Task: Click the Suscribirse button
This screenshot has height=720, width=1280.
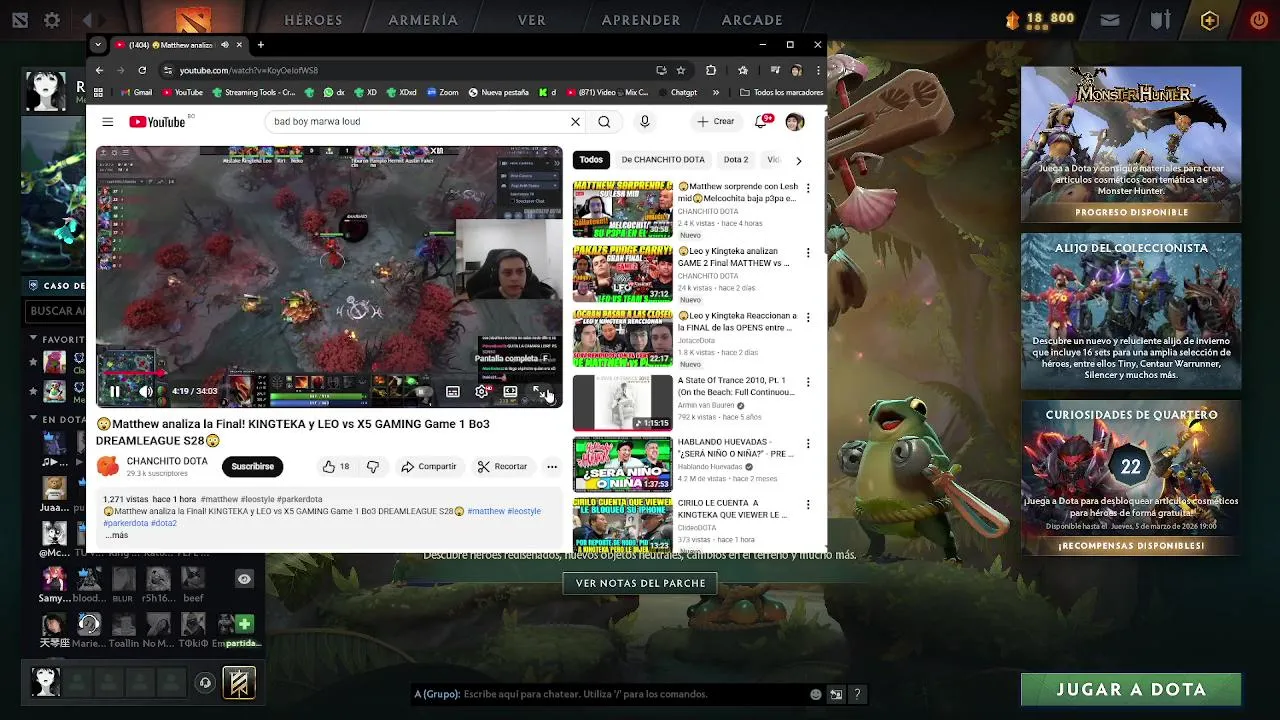Action: [x=252, y=466]
